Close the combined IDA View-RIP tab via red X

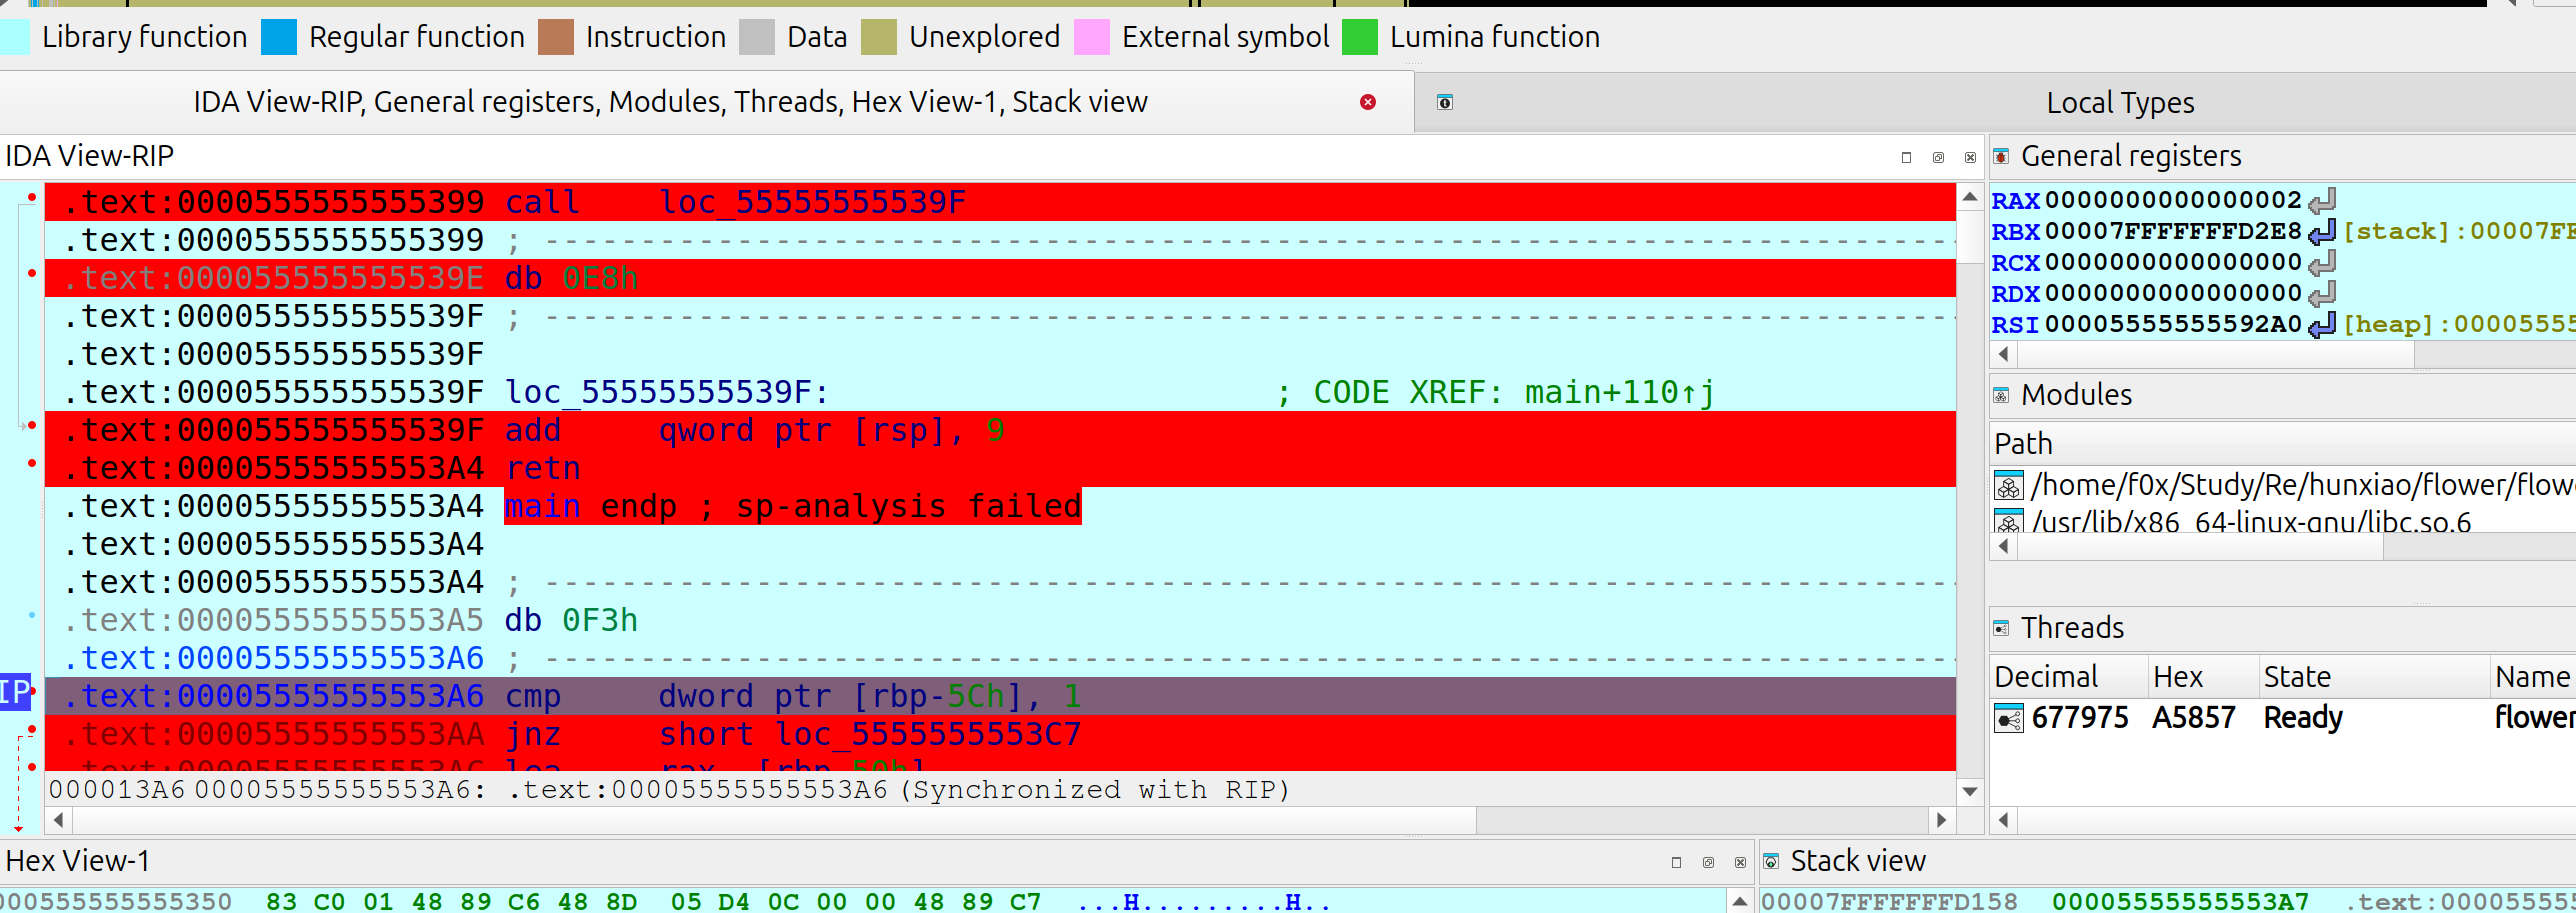(1368, 102)
